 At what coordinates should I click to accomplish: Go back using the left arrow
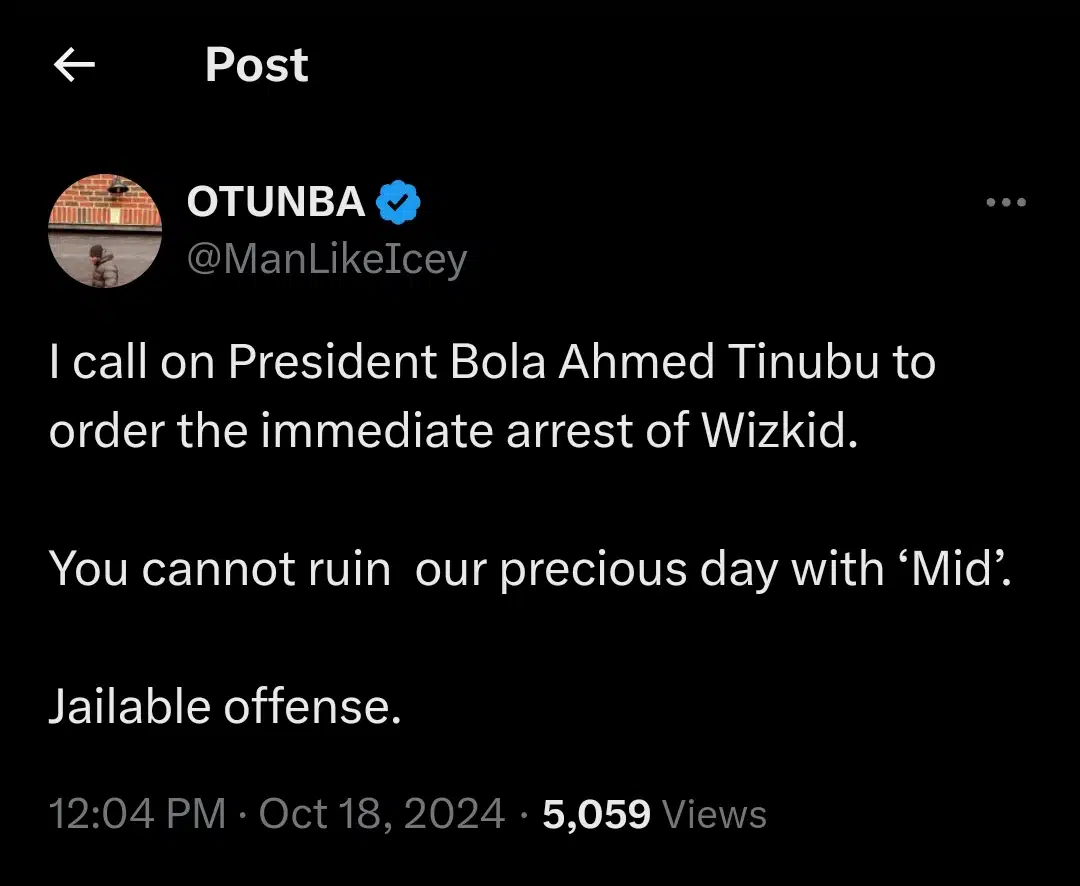(x=74, y=66)
